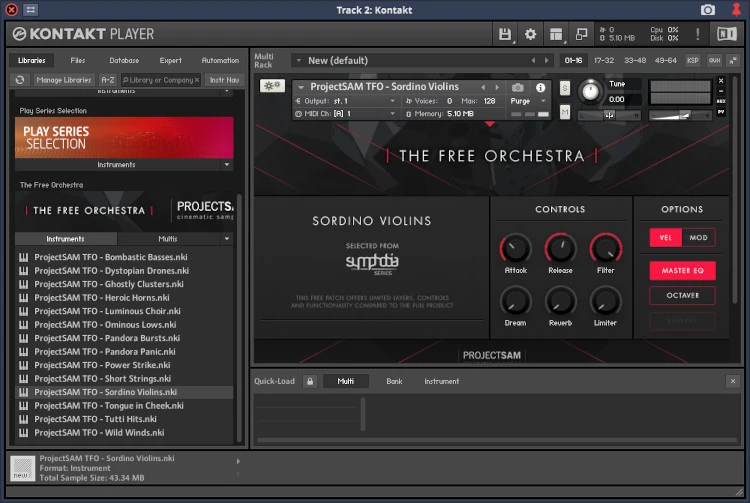The image size is (750, 503).
Task: Show aux sends panel button
Action: (714, 60)
